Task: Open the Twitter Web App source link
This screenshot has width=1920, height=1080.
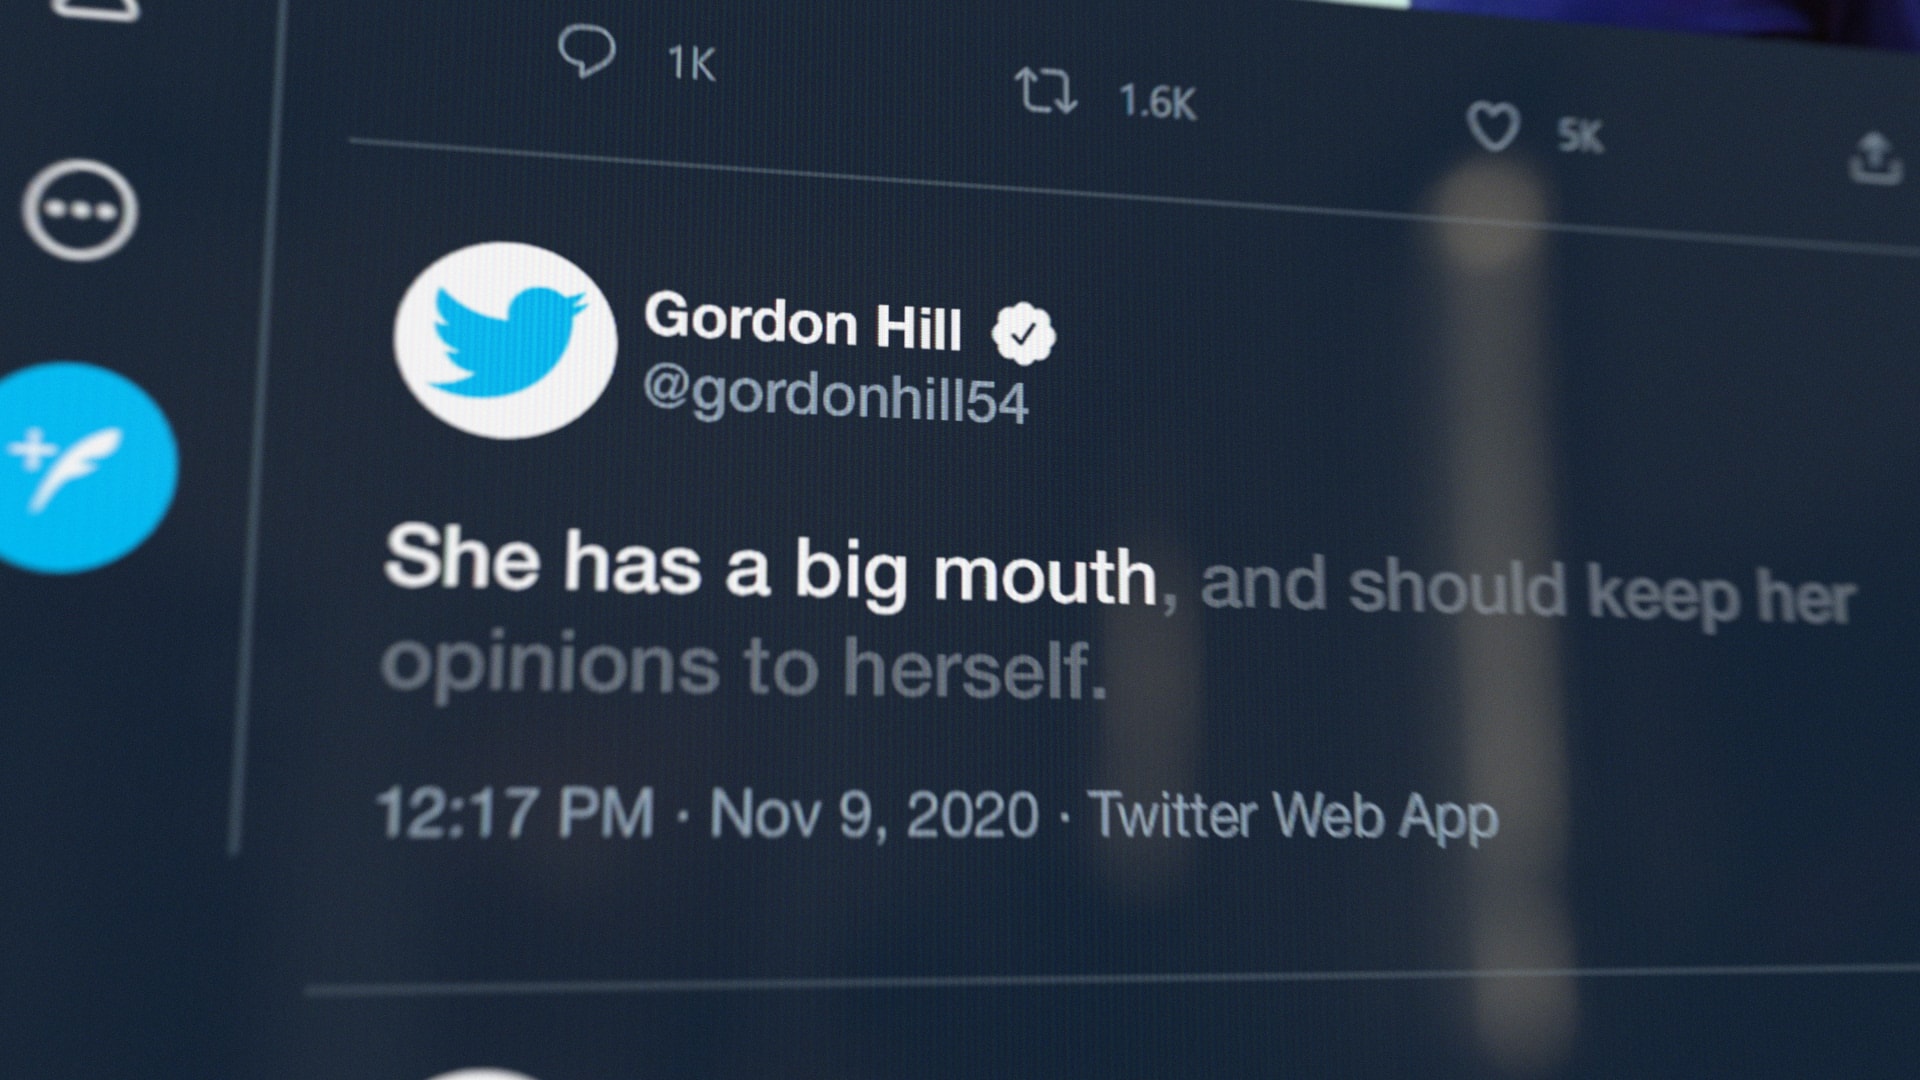Action: (1293, 817)
